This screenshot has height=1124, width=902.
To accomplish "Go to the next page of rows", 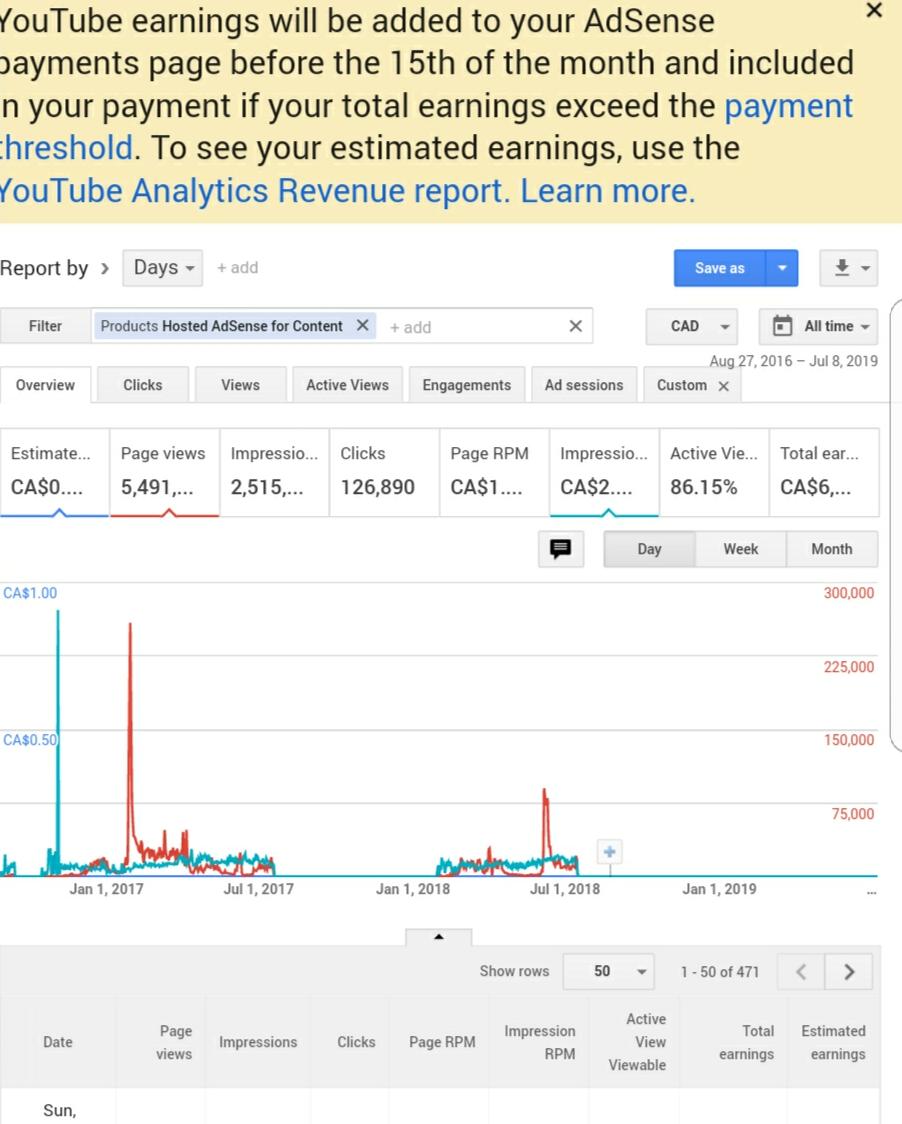I will (x=849, y=971).
